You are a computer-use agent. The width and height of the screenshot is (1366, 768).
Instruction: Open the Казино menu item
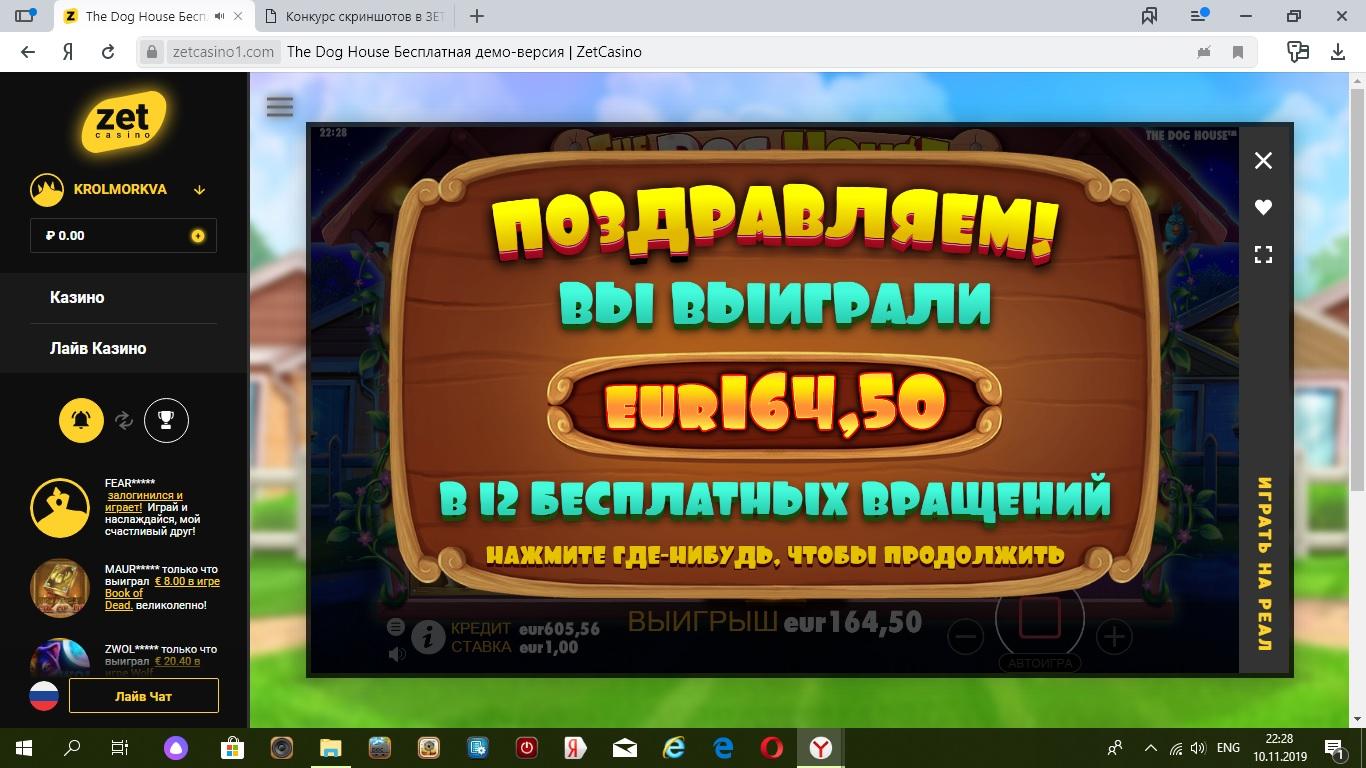pos(77,297)
